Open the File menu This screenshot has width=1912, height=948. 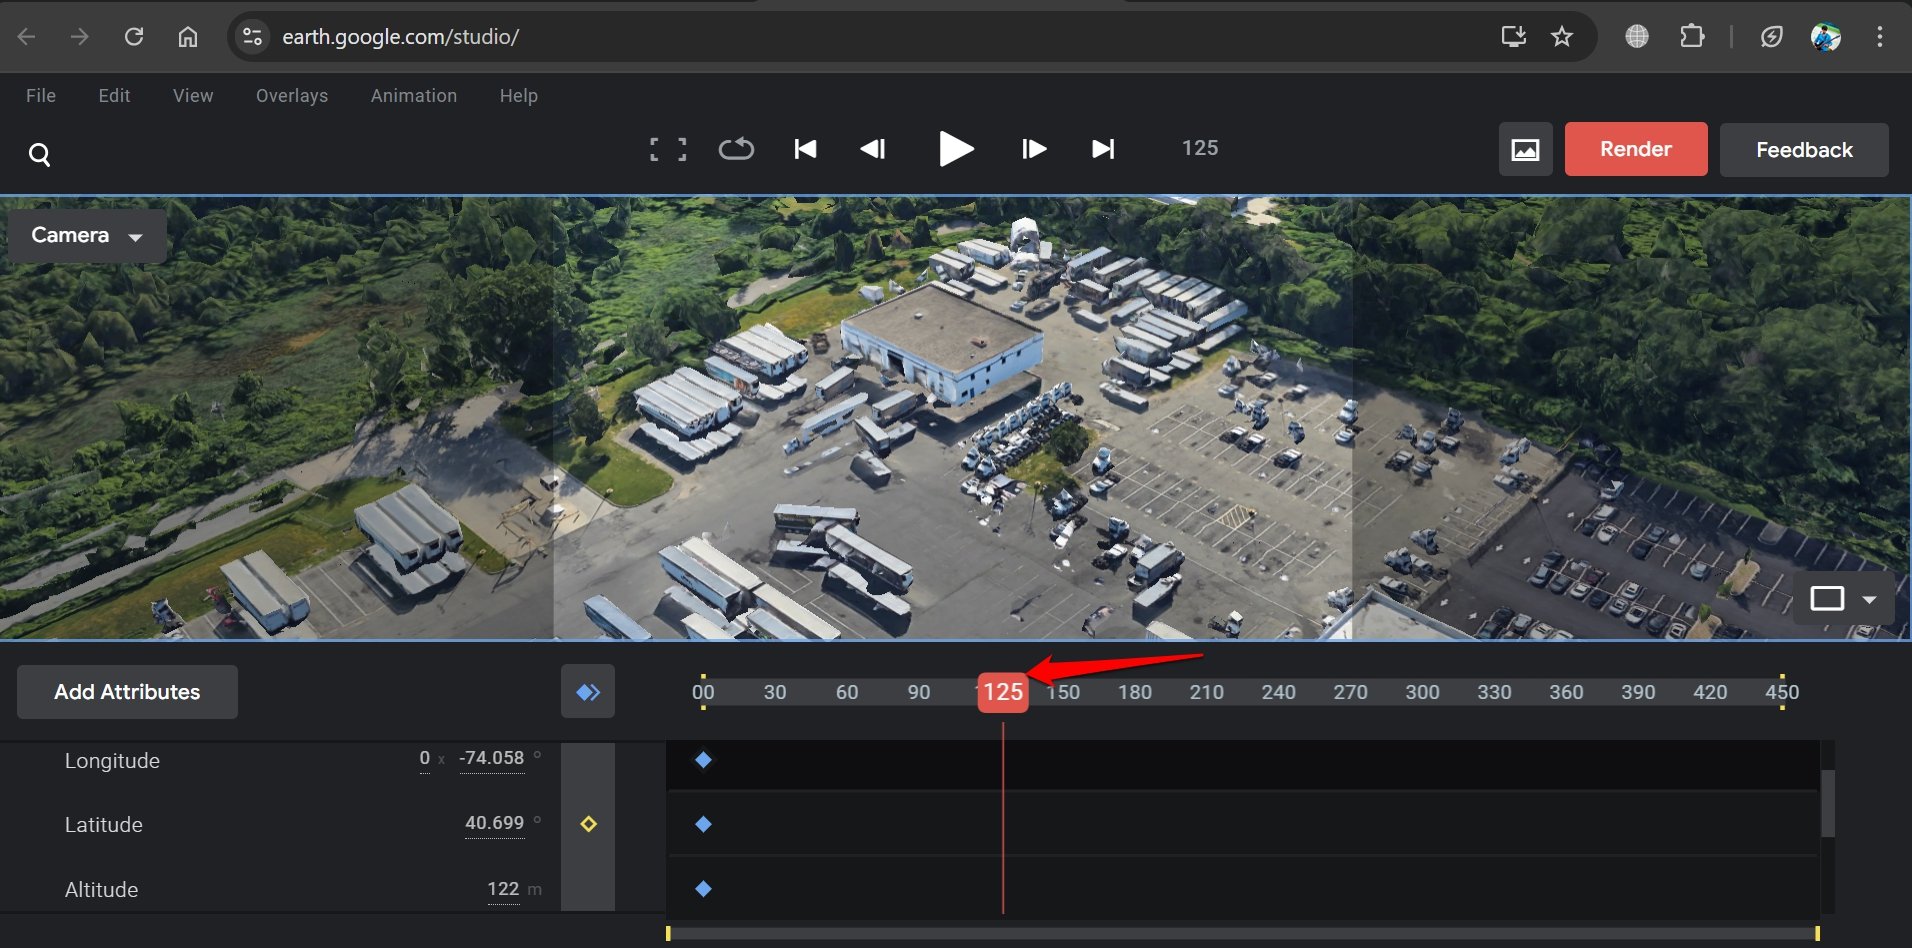[x=41, y=96]
